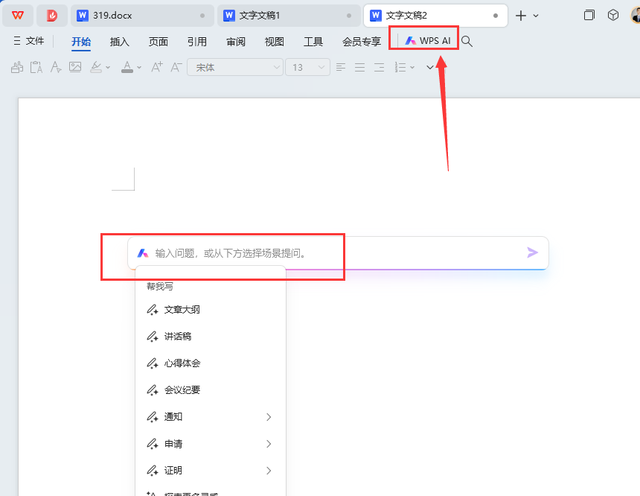Screen dimensions: 640x496
Task: Align text left
Action: tap(340, 67)
